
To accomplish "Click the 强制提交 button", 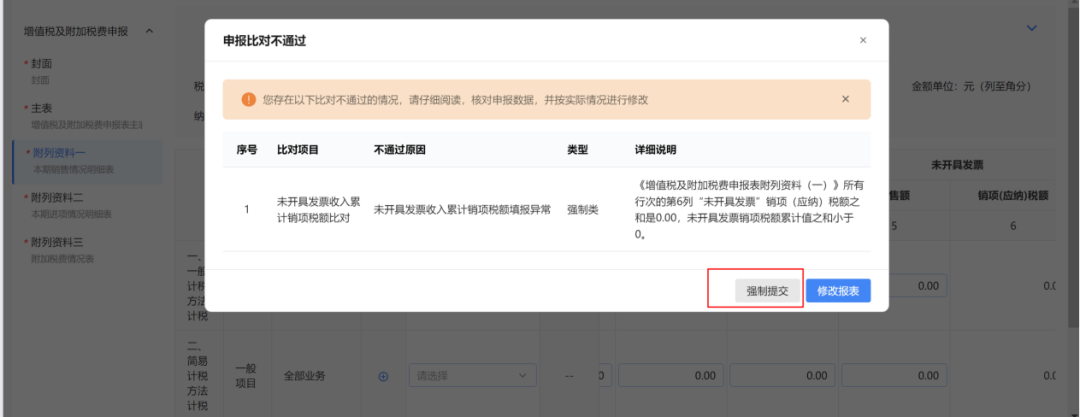I will pyautogui.click(x=768, y=291).
